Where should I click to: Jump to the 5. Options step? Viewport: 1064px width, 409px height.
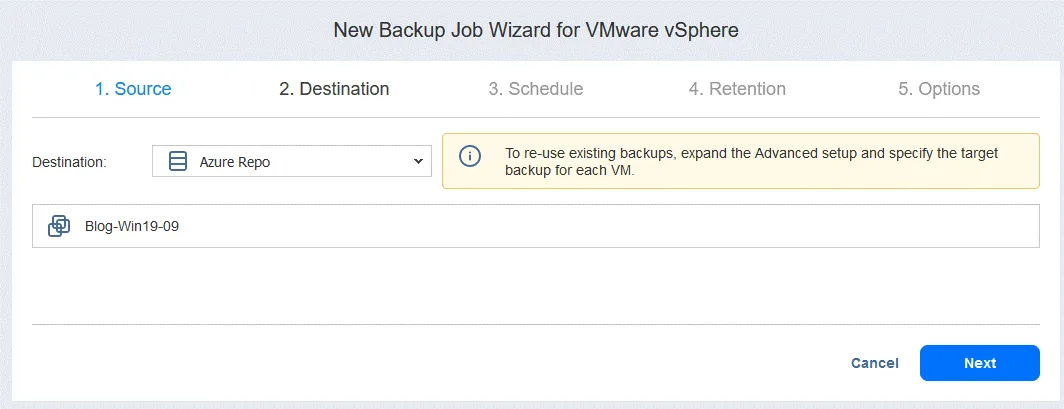tap(939, 89)
